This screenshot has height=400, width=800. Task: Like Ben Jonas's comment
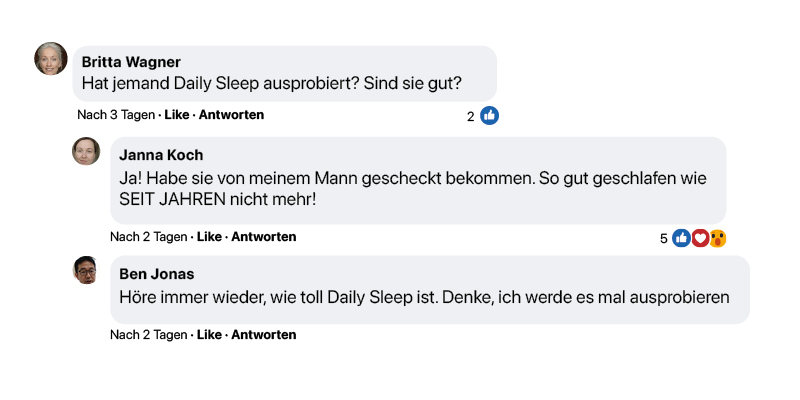click(x=209, y=335)
